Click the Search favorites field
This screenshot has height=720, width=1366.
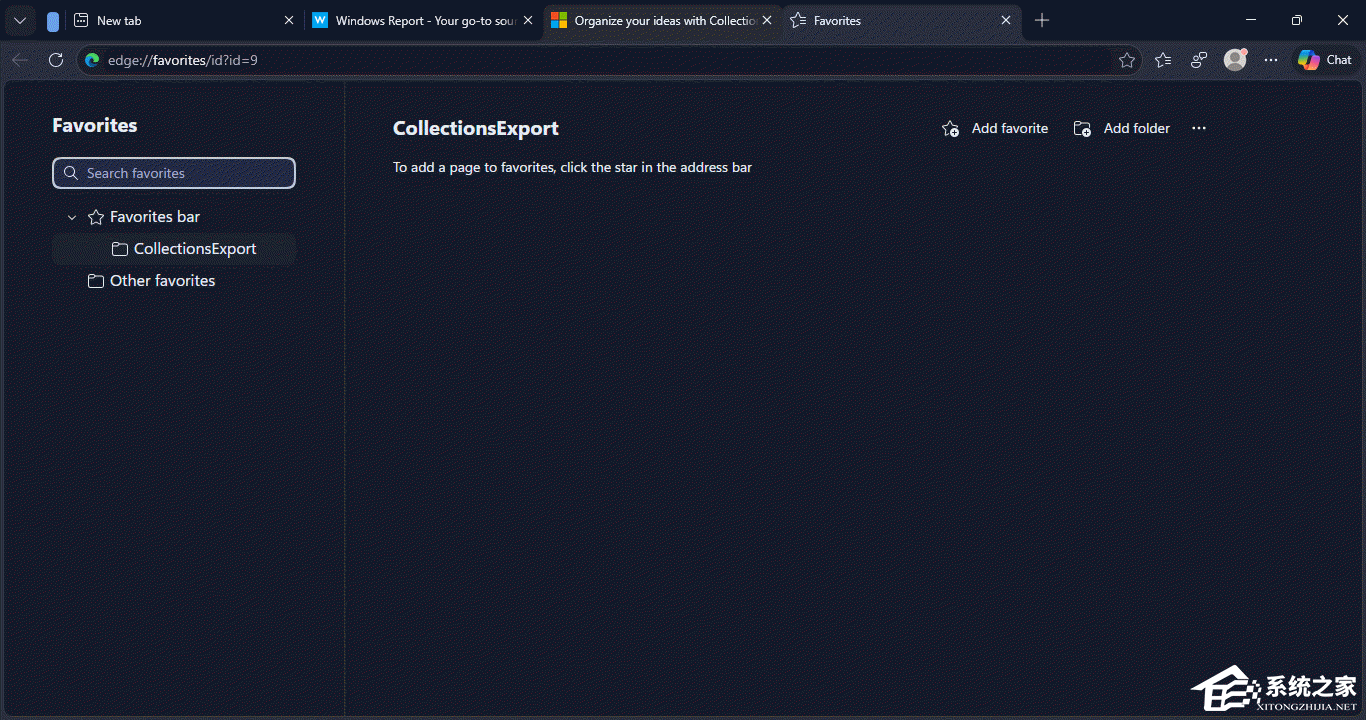[x=174, y=173]
